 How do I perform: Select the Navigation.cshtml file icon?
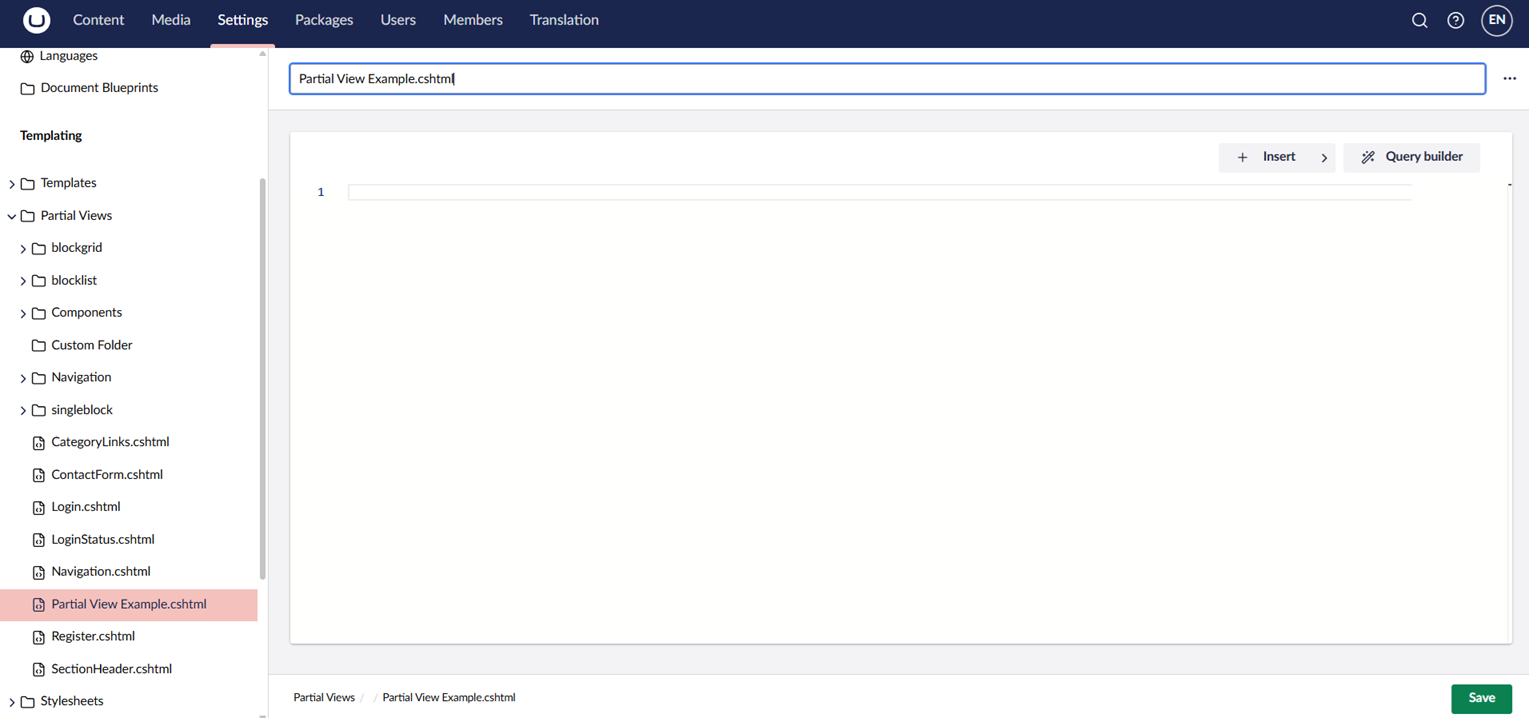tap(37, 571)
